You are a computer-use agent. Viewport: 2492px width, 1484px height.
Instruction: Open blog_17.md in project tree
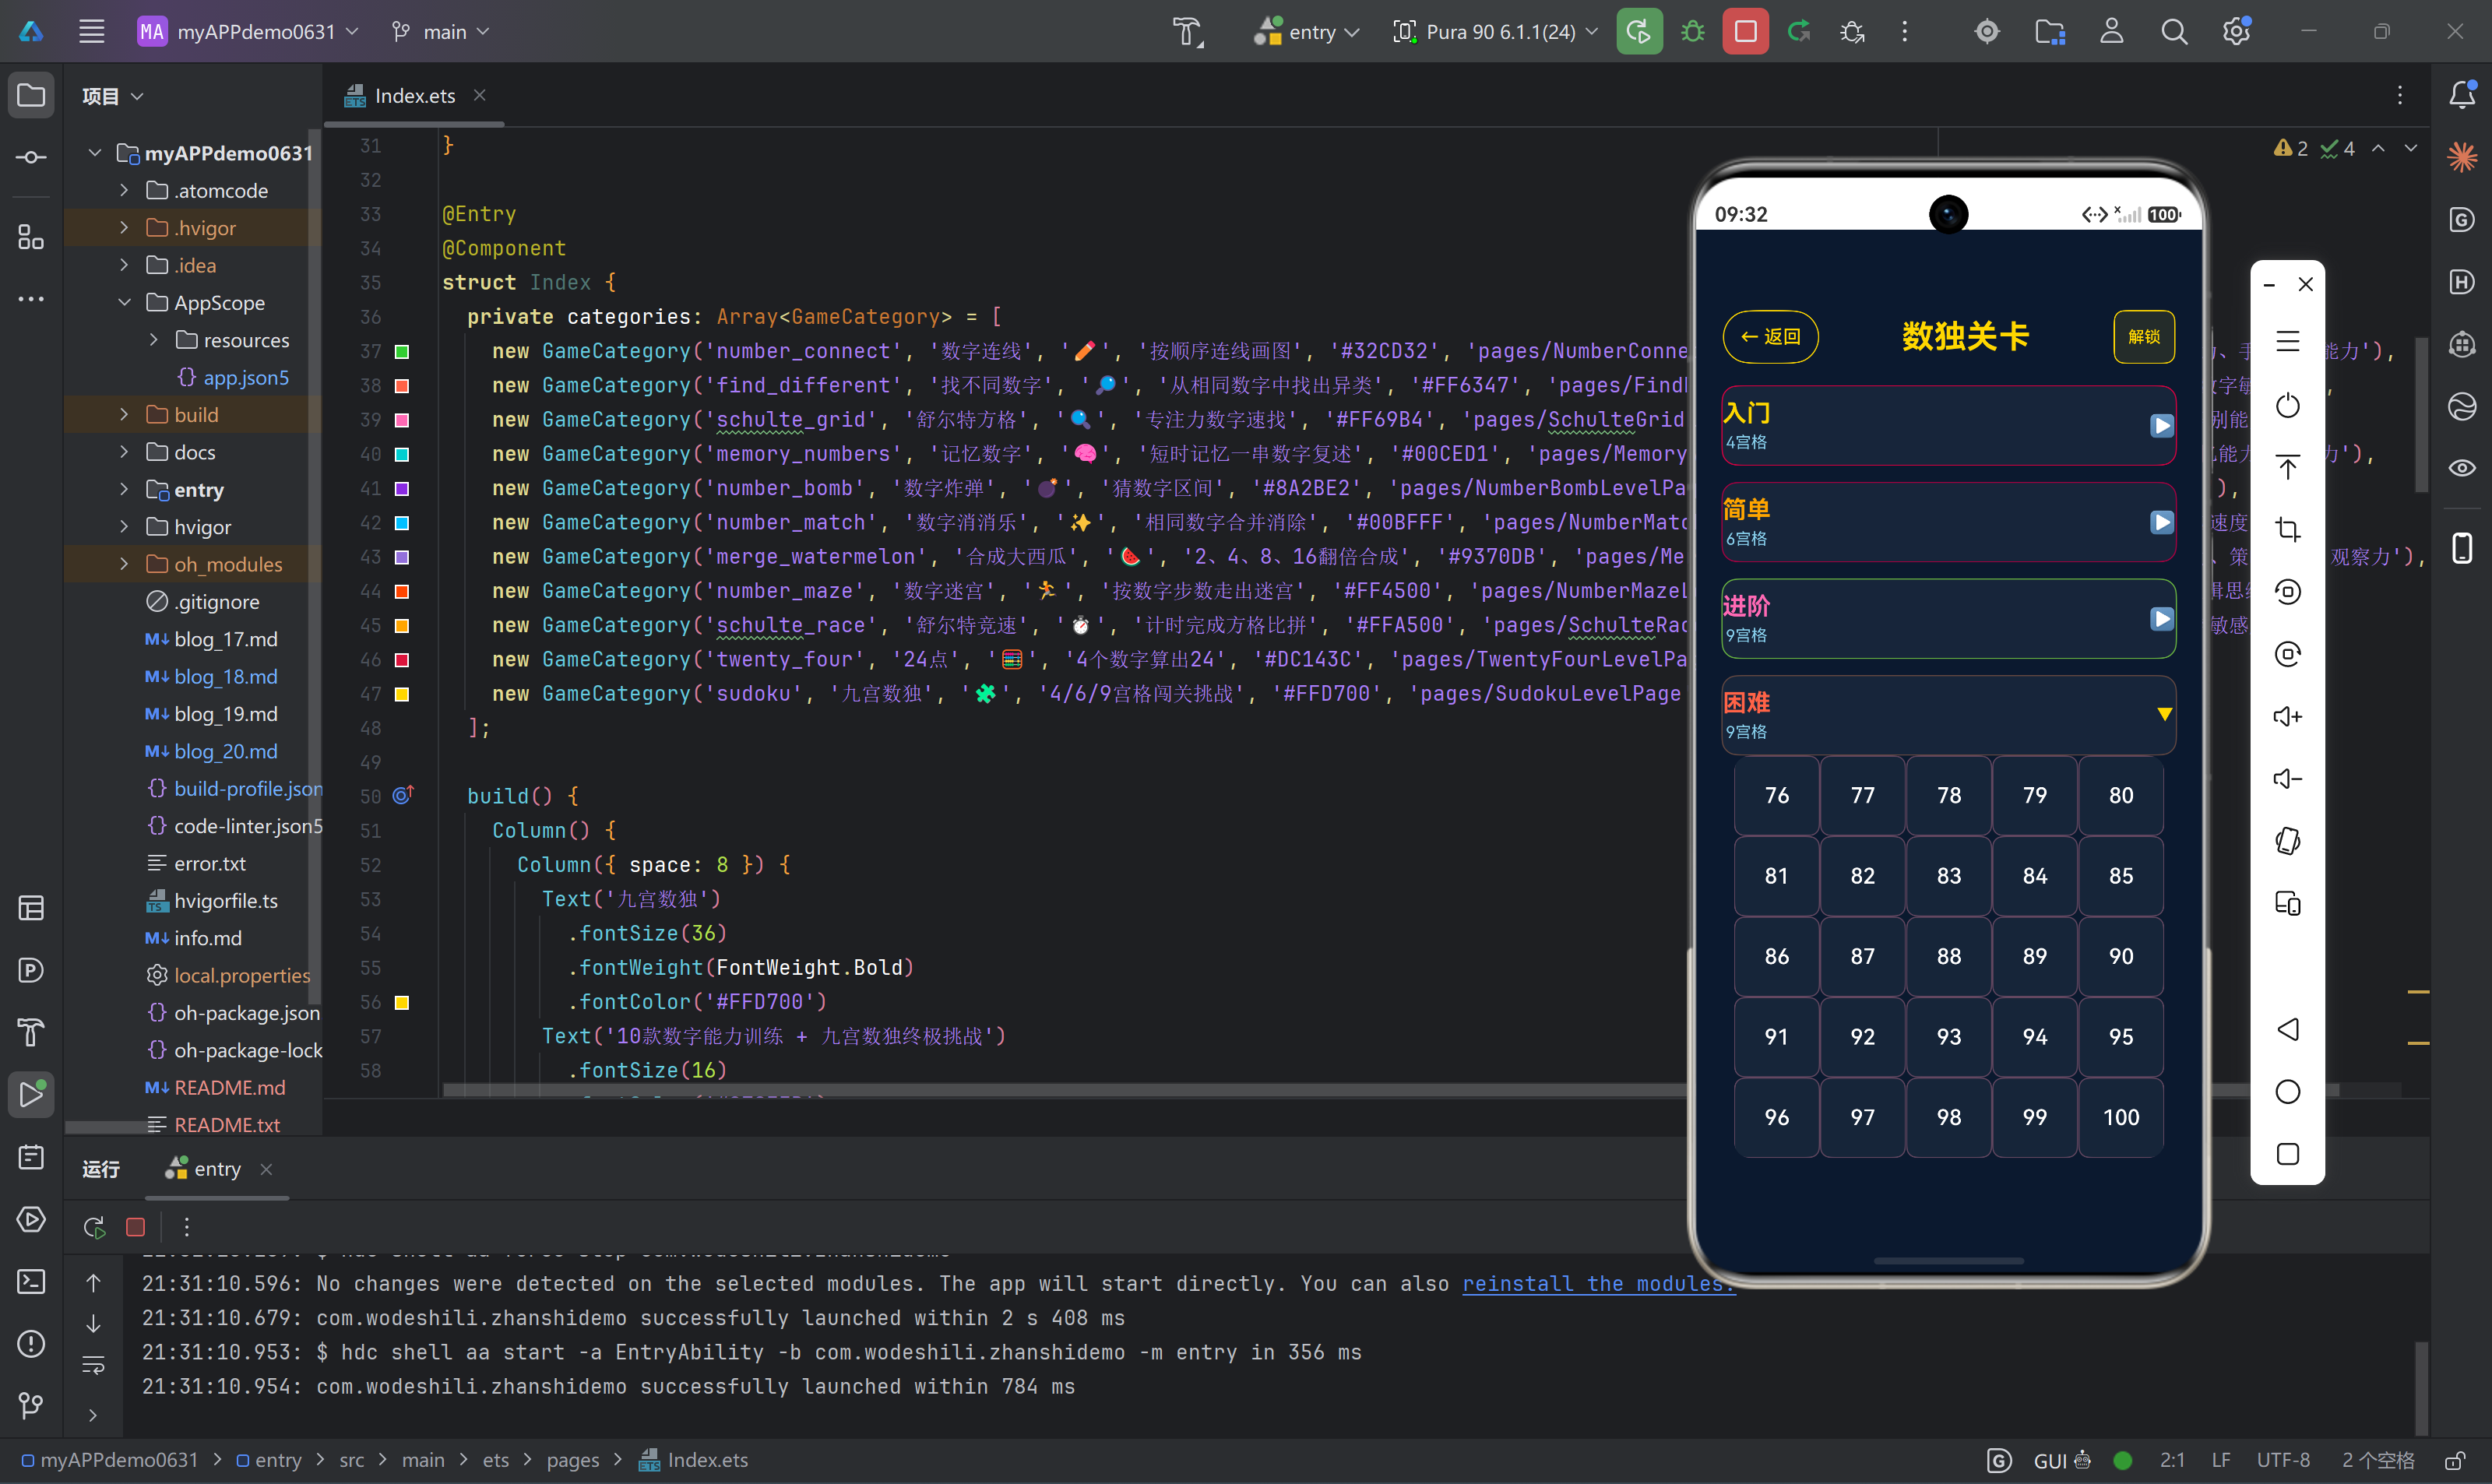[225, 639]
